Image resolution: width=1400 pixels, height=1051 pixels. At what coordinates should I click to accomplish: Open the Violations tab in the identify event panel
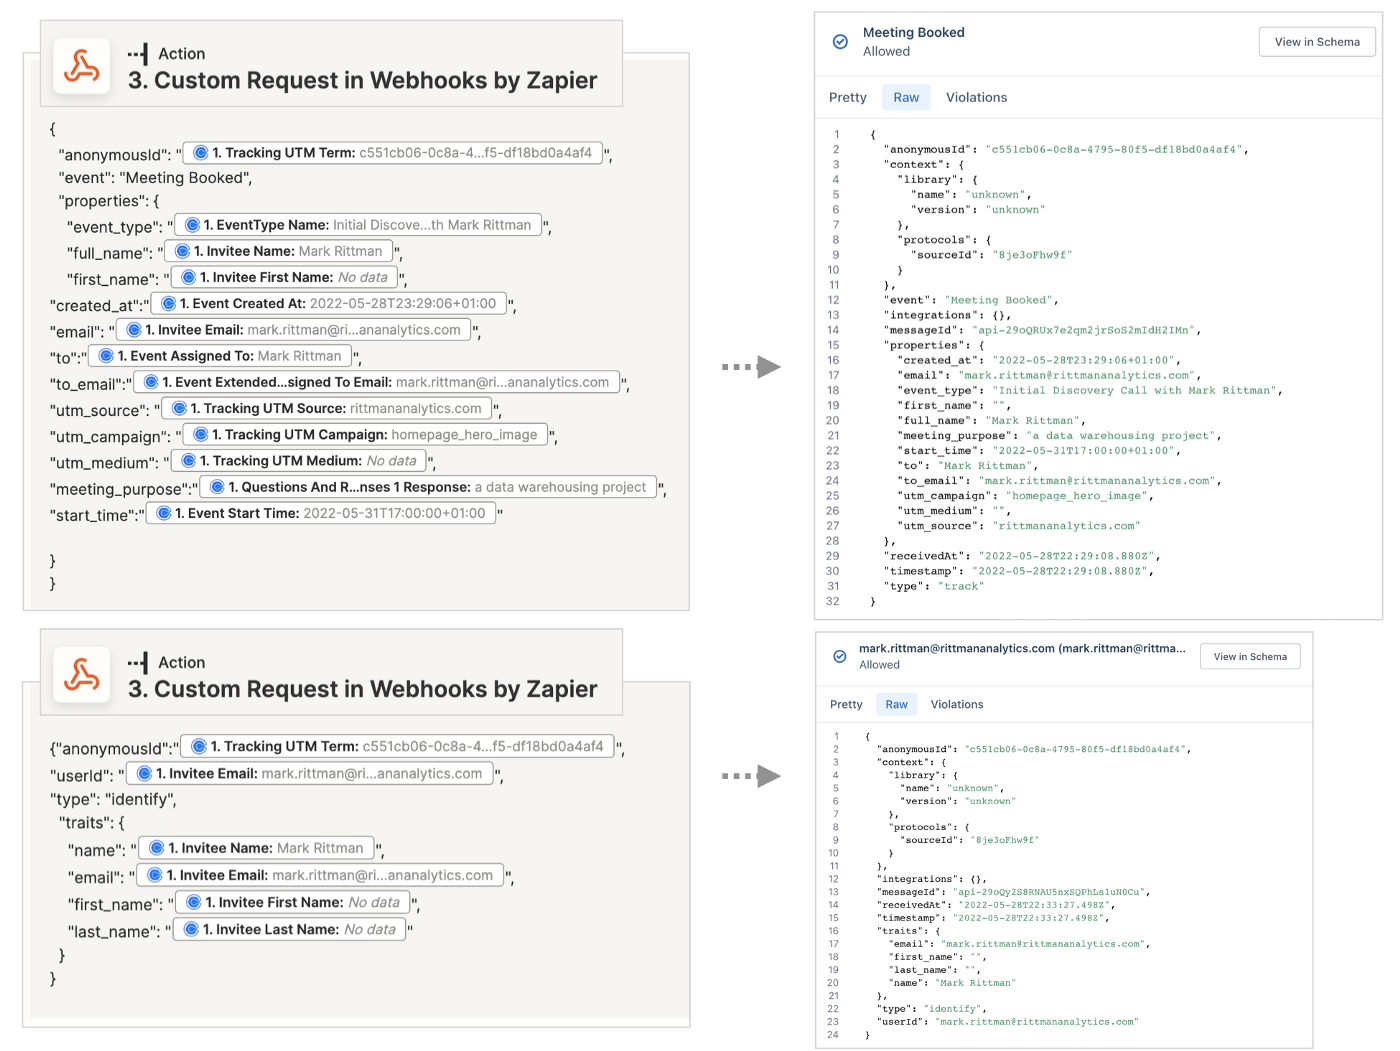click(956, 704)
